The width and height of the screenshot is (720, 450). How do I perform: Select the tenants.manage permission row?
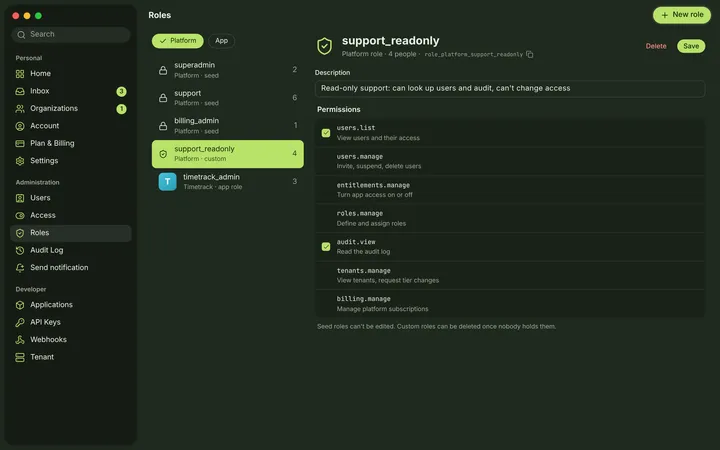[x=510, y=275]
